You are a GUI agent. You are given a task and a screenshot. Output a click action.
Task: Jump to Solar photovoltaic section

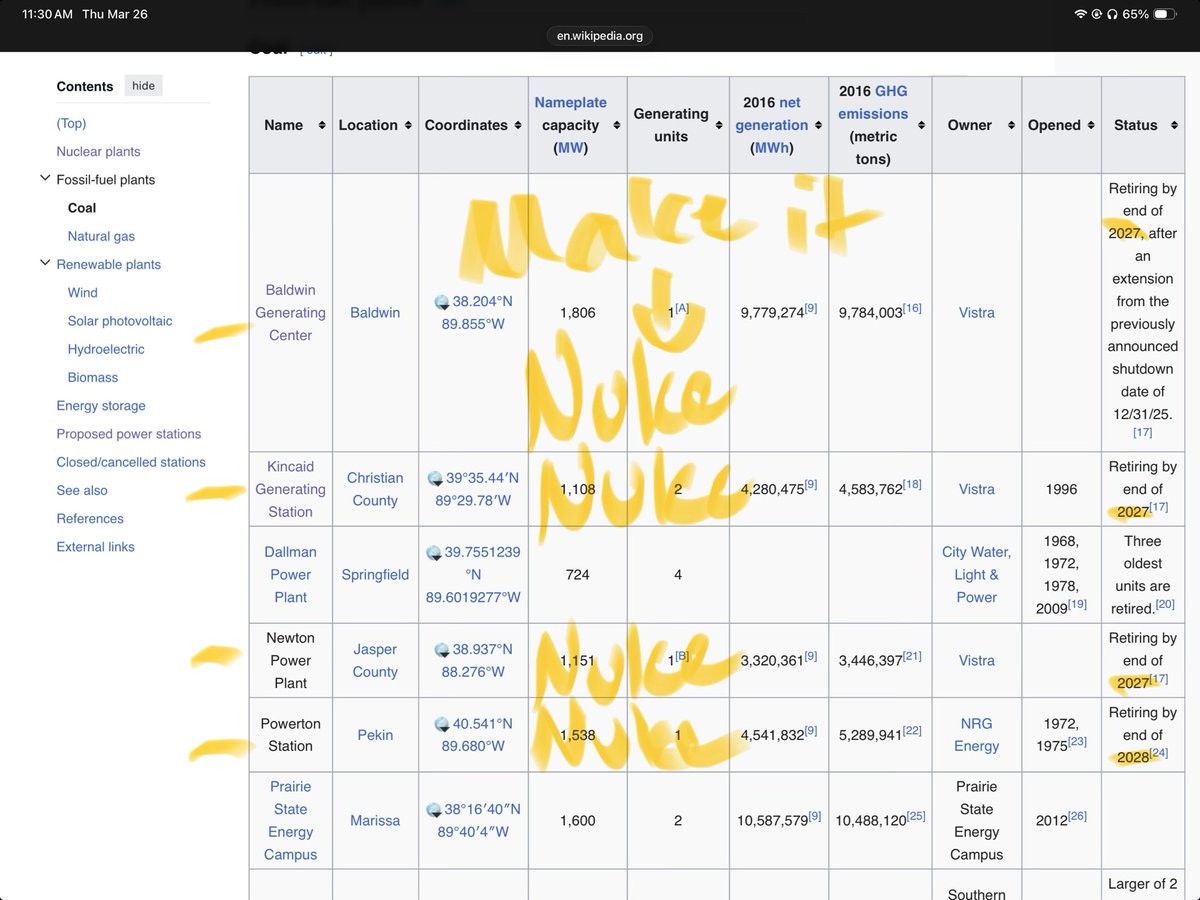tap(120, 321)
